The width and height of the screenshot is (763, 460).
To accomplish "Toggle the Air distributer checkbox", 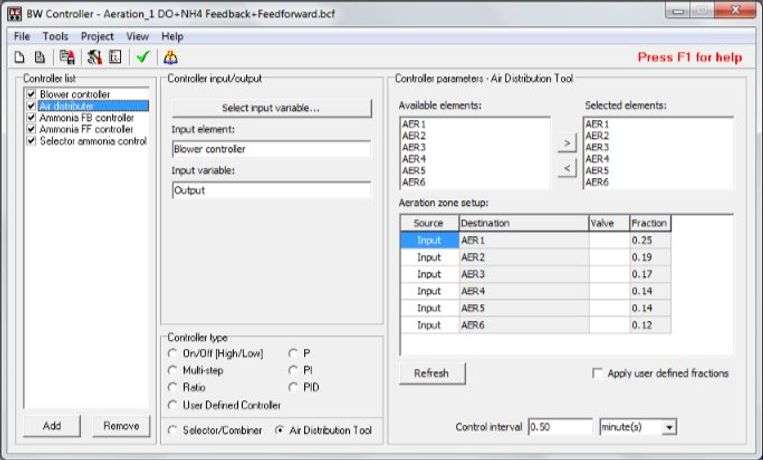I will tap(31, 106).
